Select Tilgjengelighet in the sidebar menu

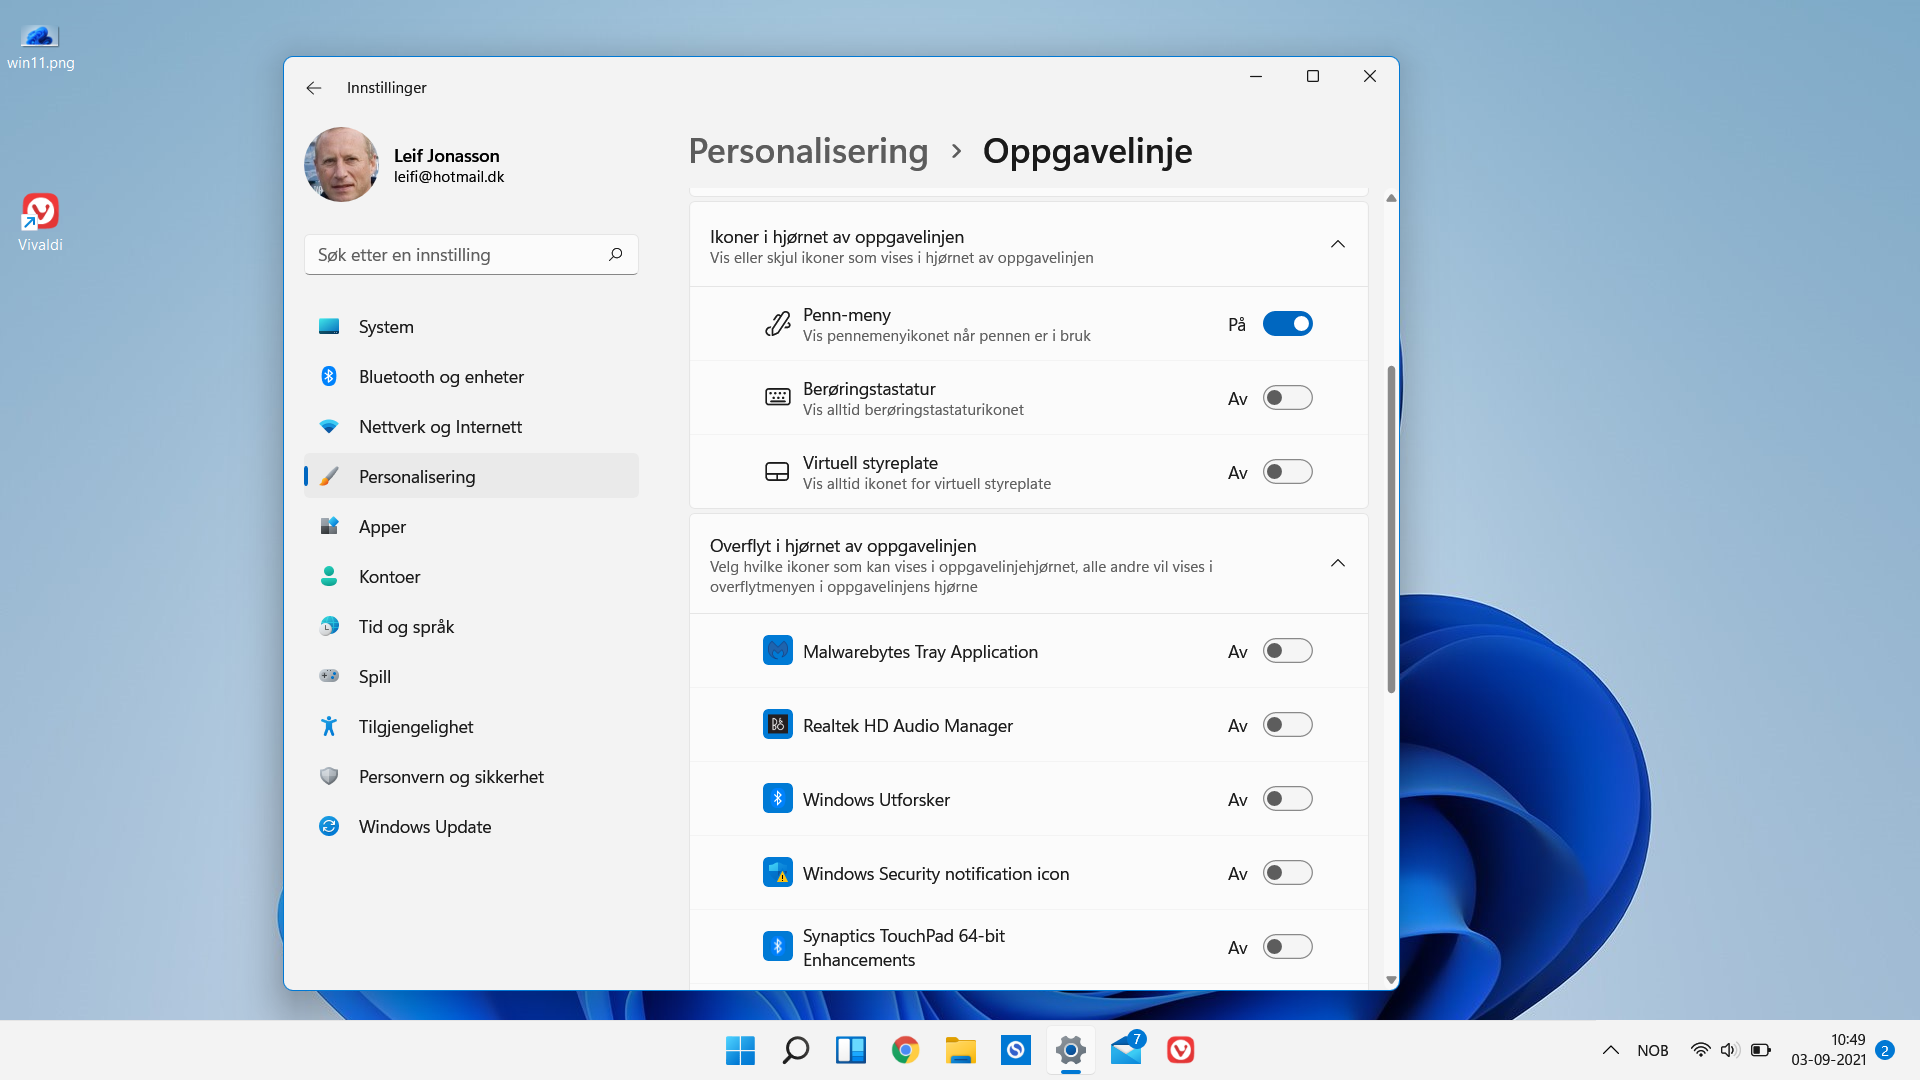[416, 726]
